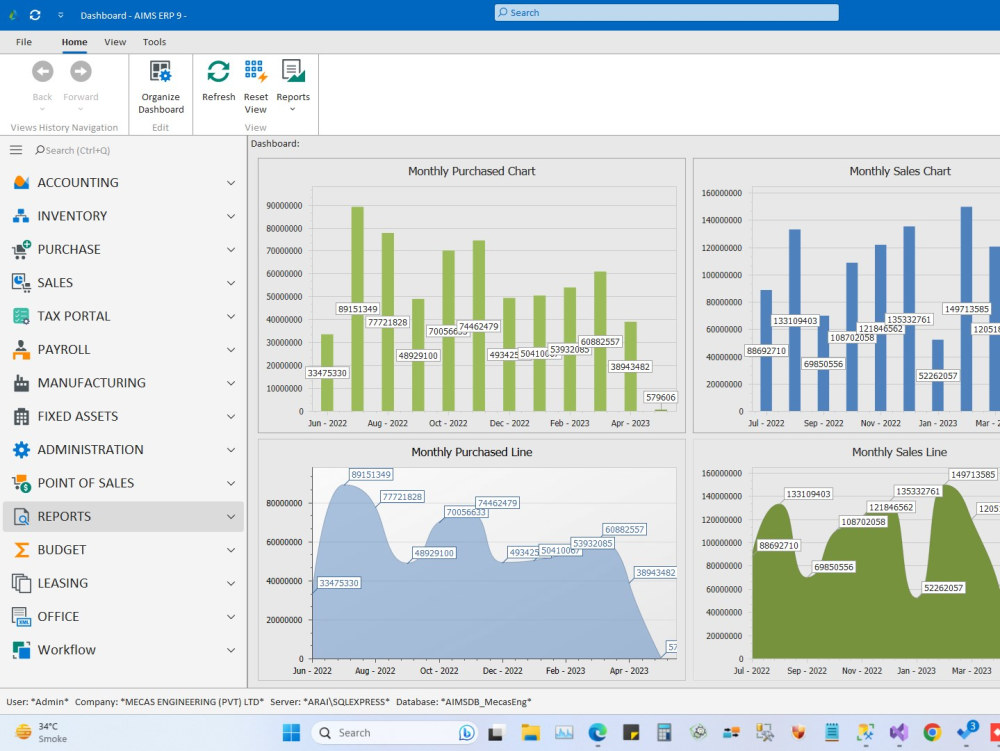Click the Tax Portal icon
This screenshot has width=1000, height=751.
[x=21, y=316]
